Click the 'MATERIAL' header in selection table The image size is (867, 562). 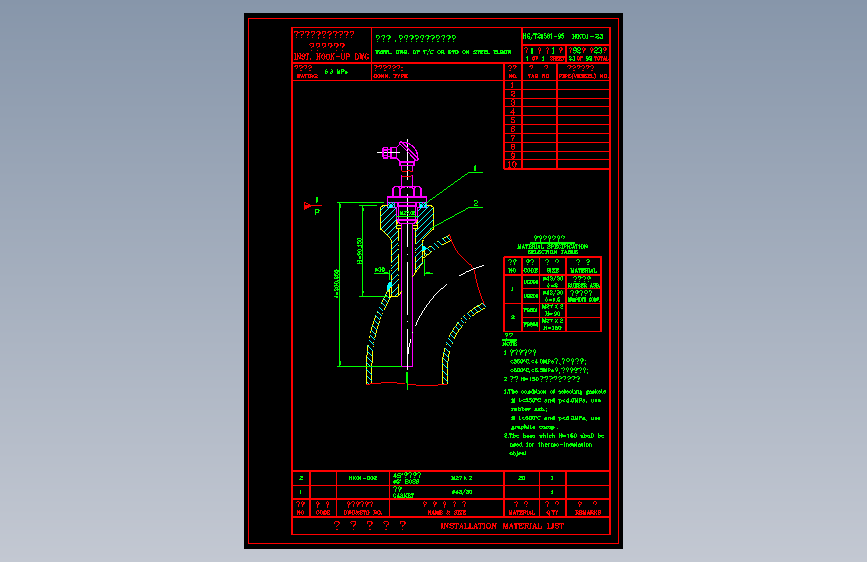(x=583, y=270)
